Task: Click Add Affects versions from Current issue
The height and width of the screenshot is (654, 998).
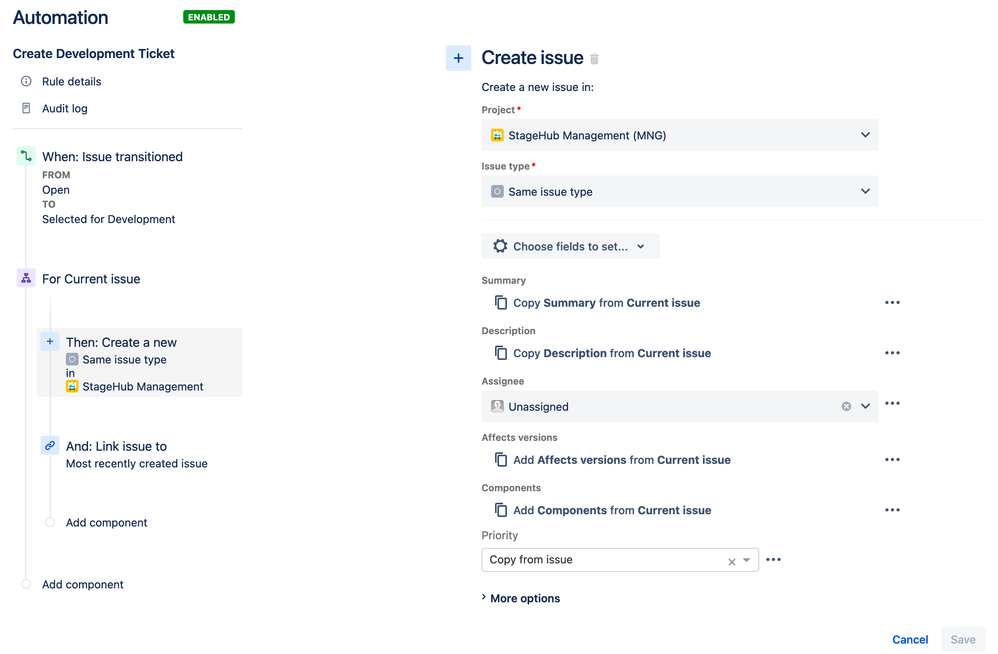Action: [x=622, y=460]
